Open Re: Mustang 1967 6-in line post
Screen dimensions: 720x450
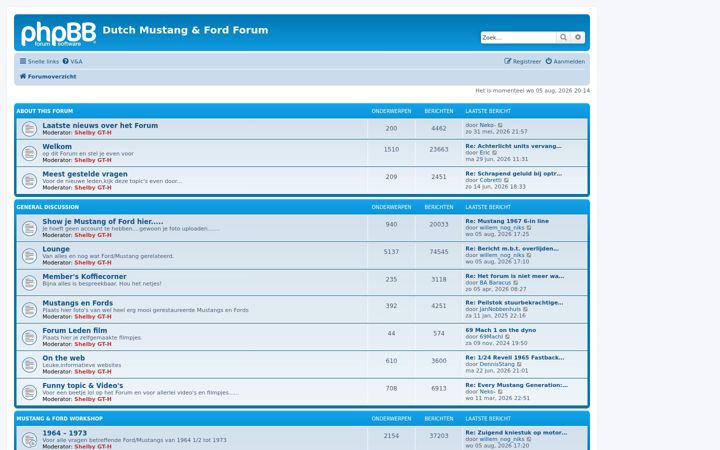click(x=507, y=221)
